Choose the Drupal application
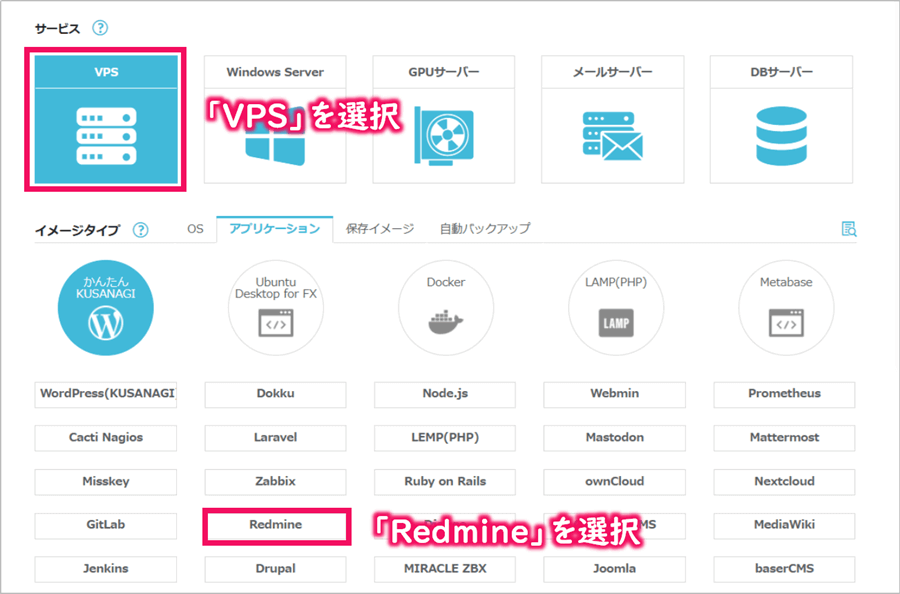900x594 pixels. [x=276, y=569]
